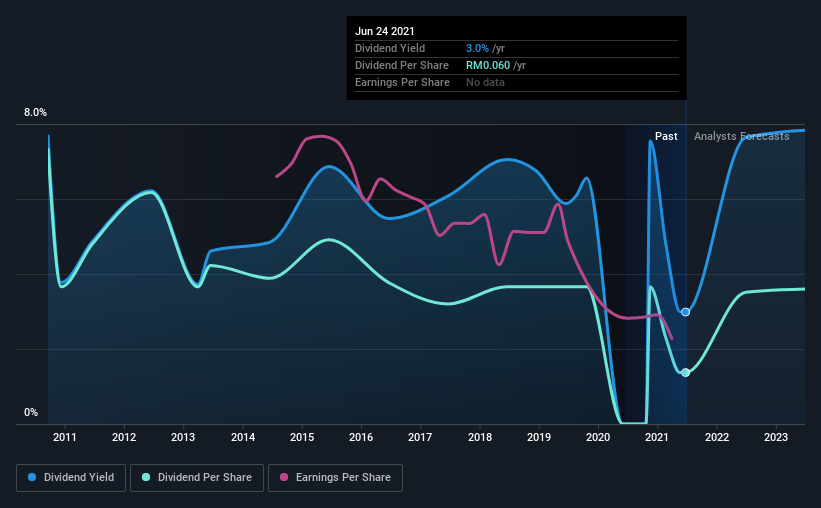
Task: Toggle the Earnings Per Share legend button
Action: tap(335, 478)
